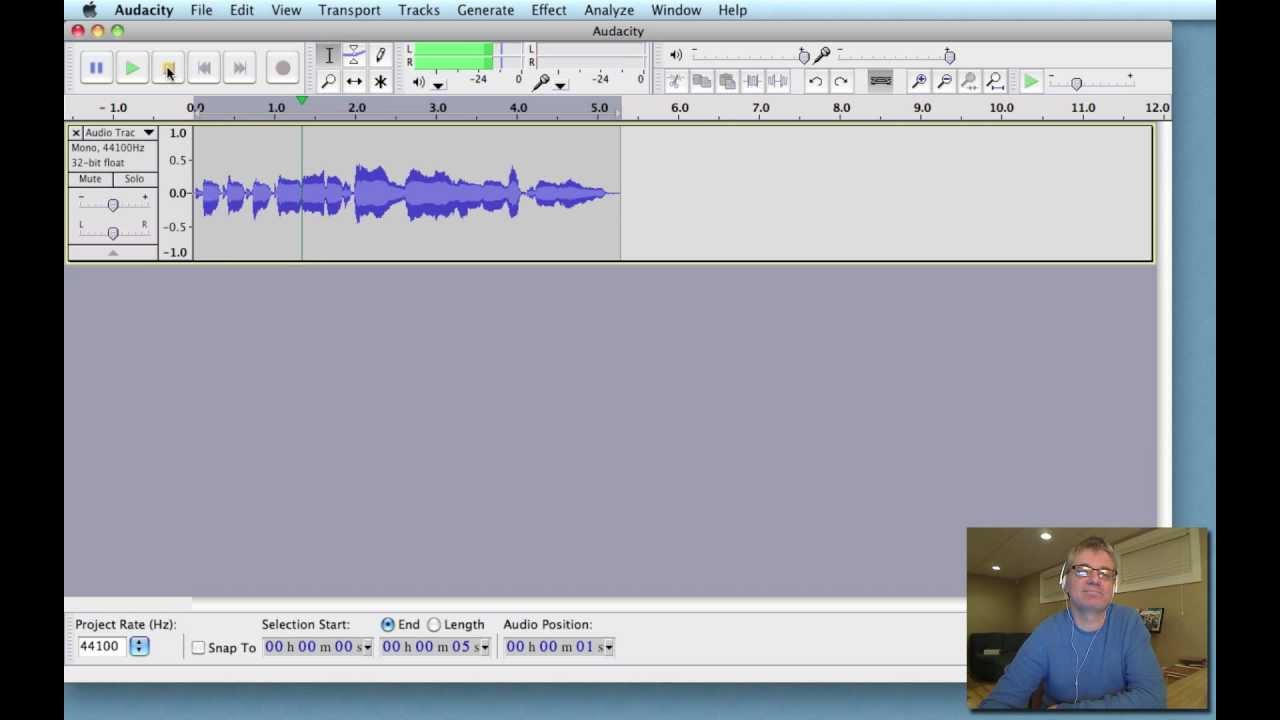Adjust the output volume slider

click(804, 56)
